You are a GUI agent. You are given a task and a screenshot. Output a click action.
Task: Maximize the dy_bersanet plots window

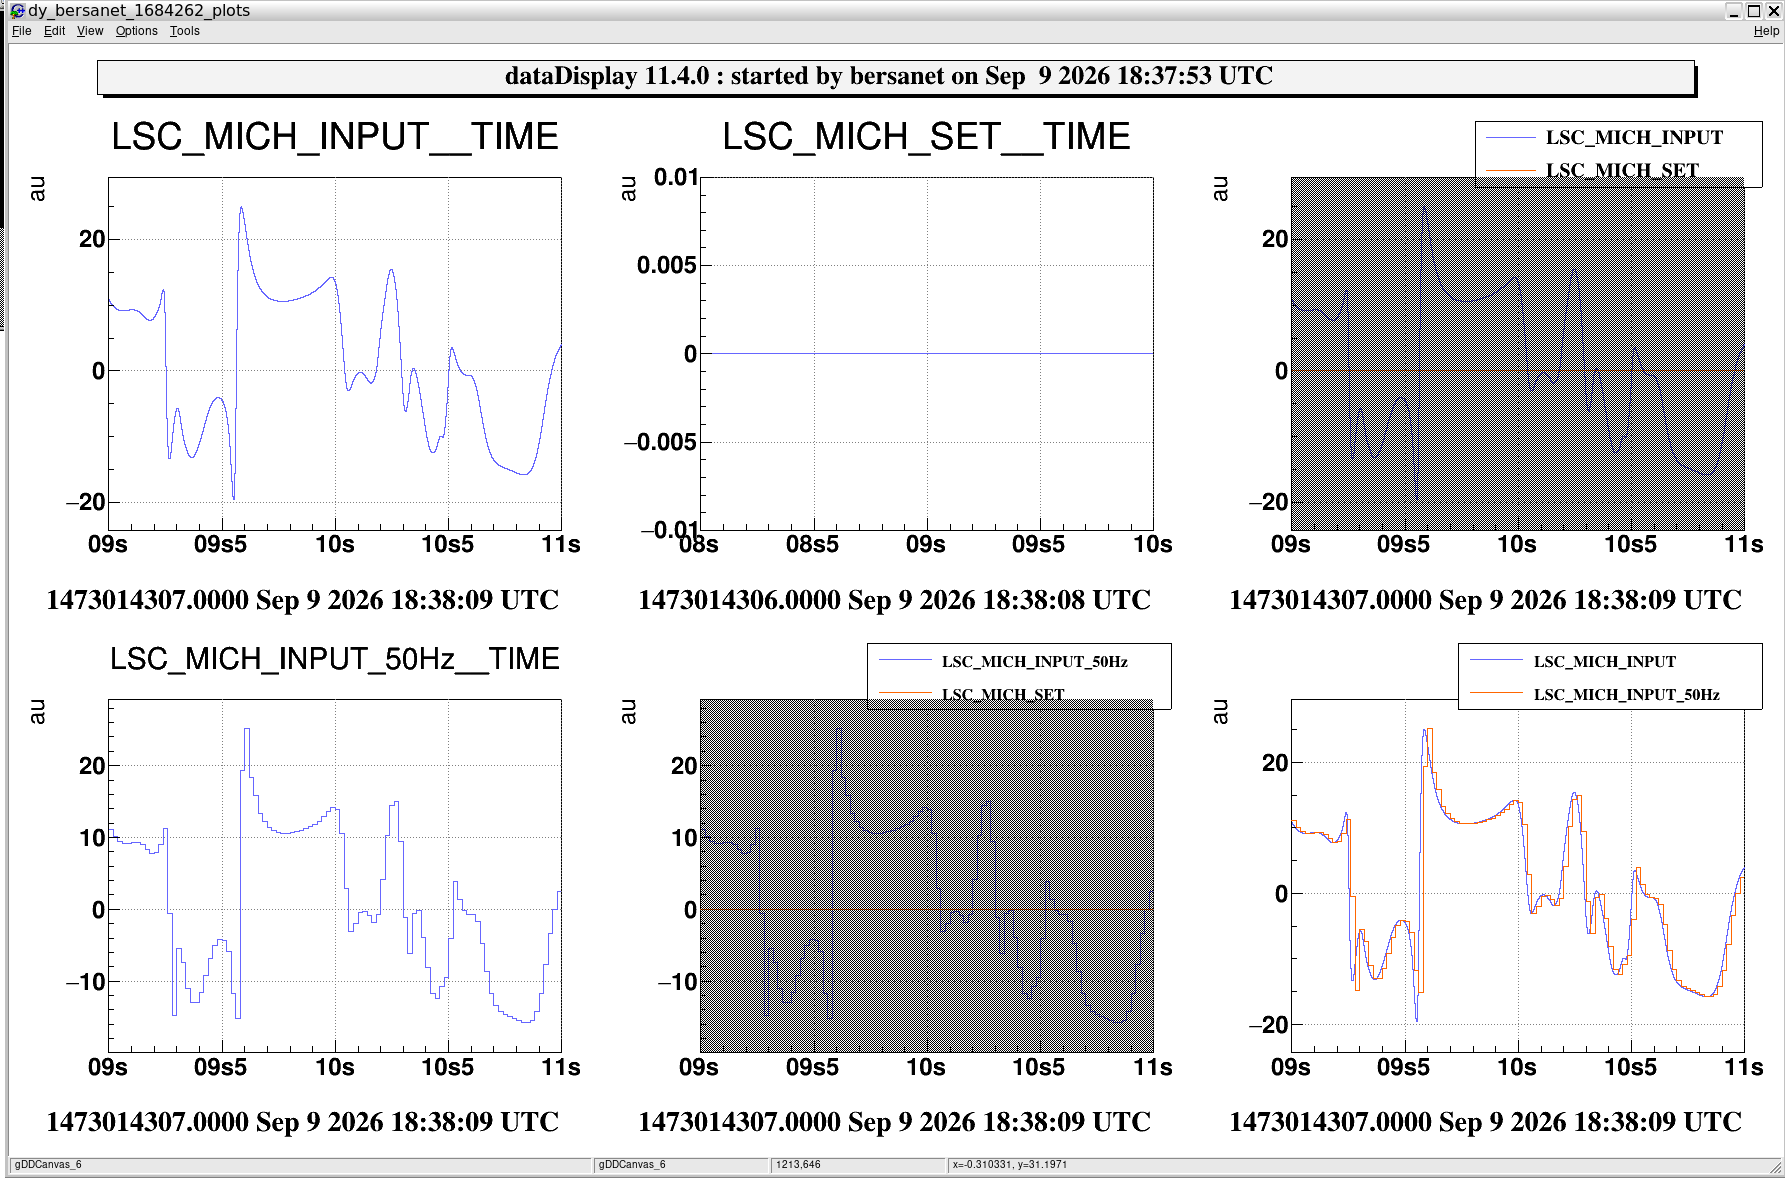[1754, 11]
